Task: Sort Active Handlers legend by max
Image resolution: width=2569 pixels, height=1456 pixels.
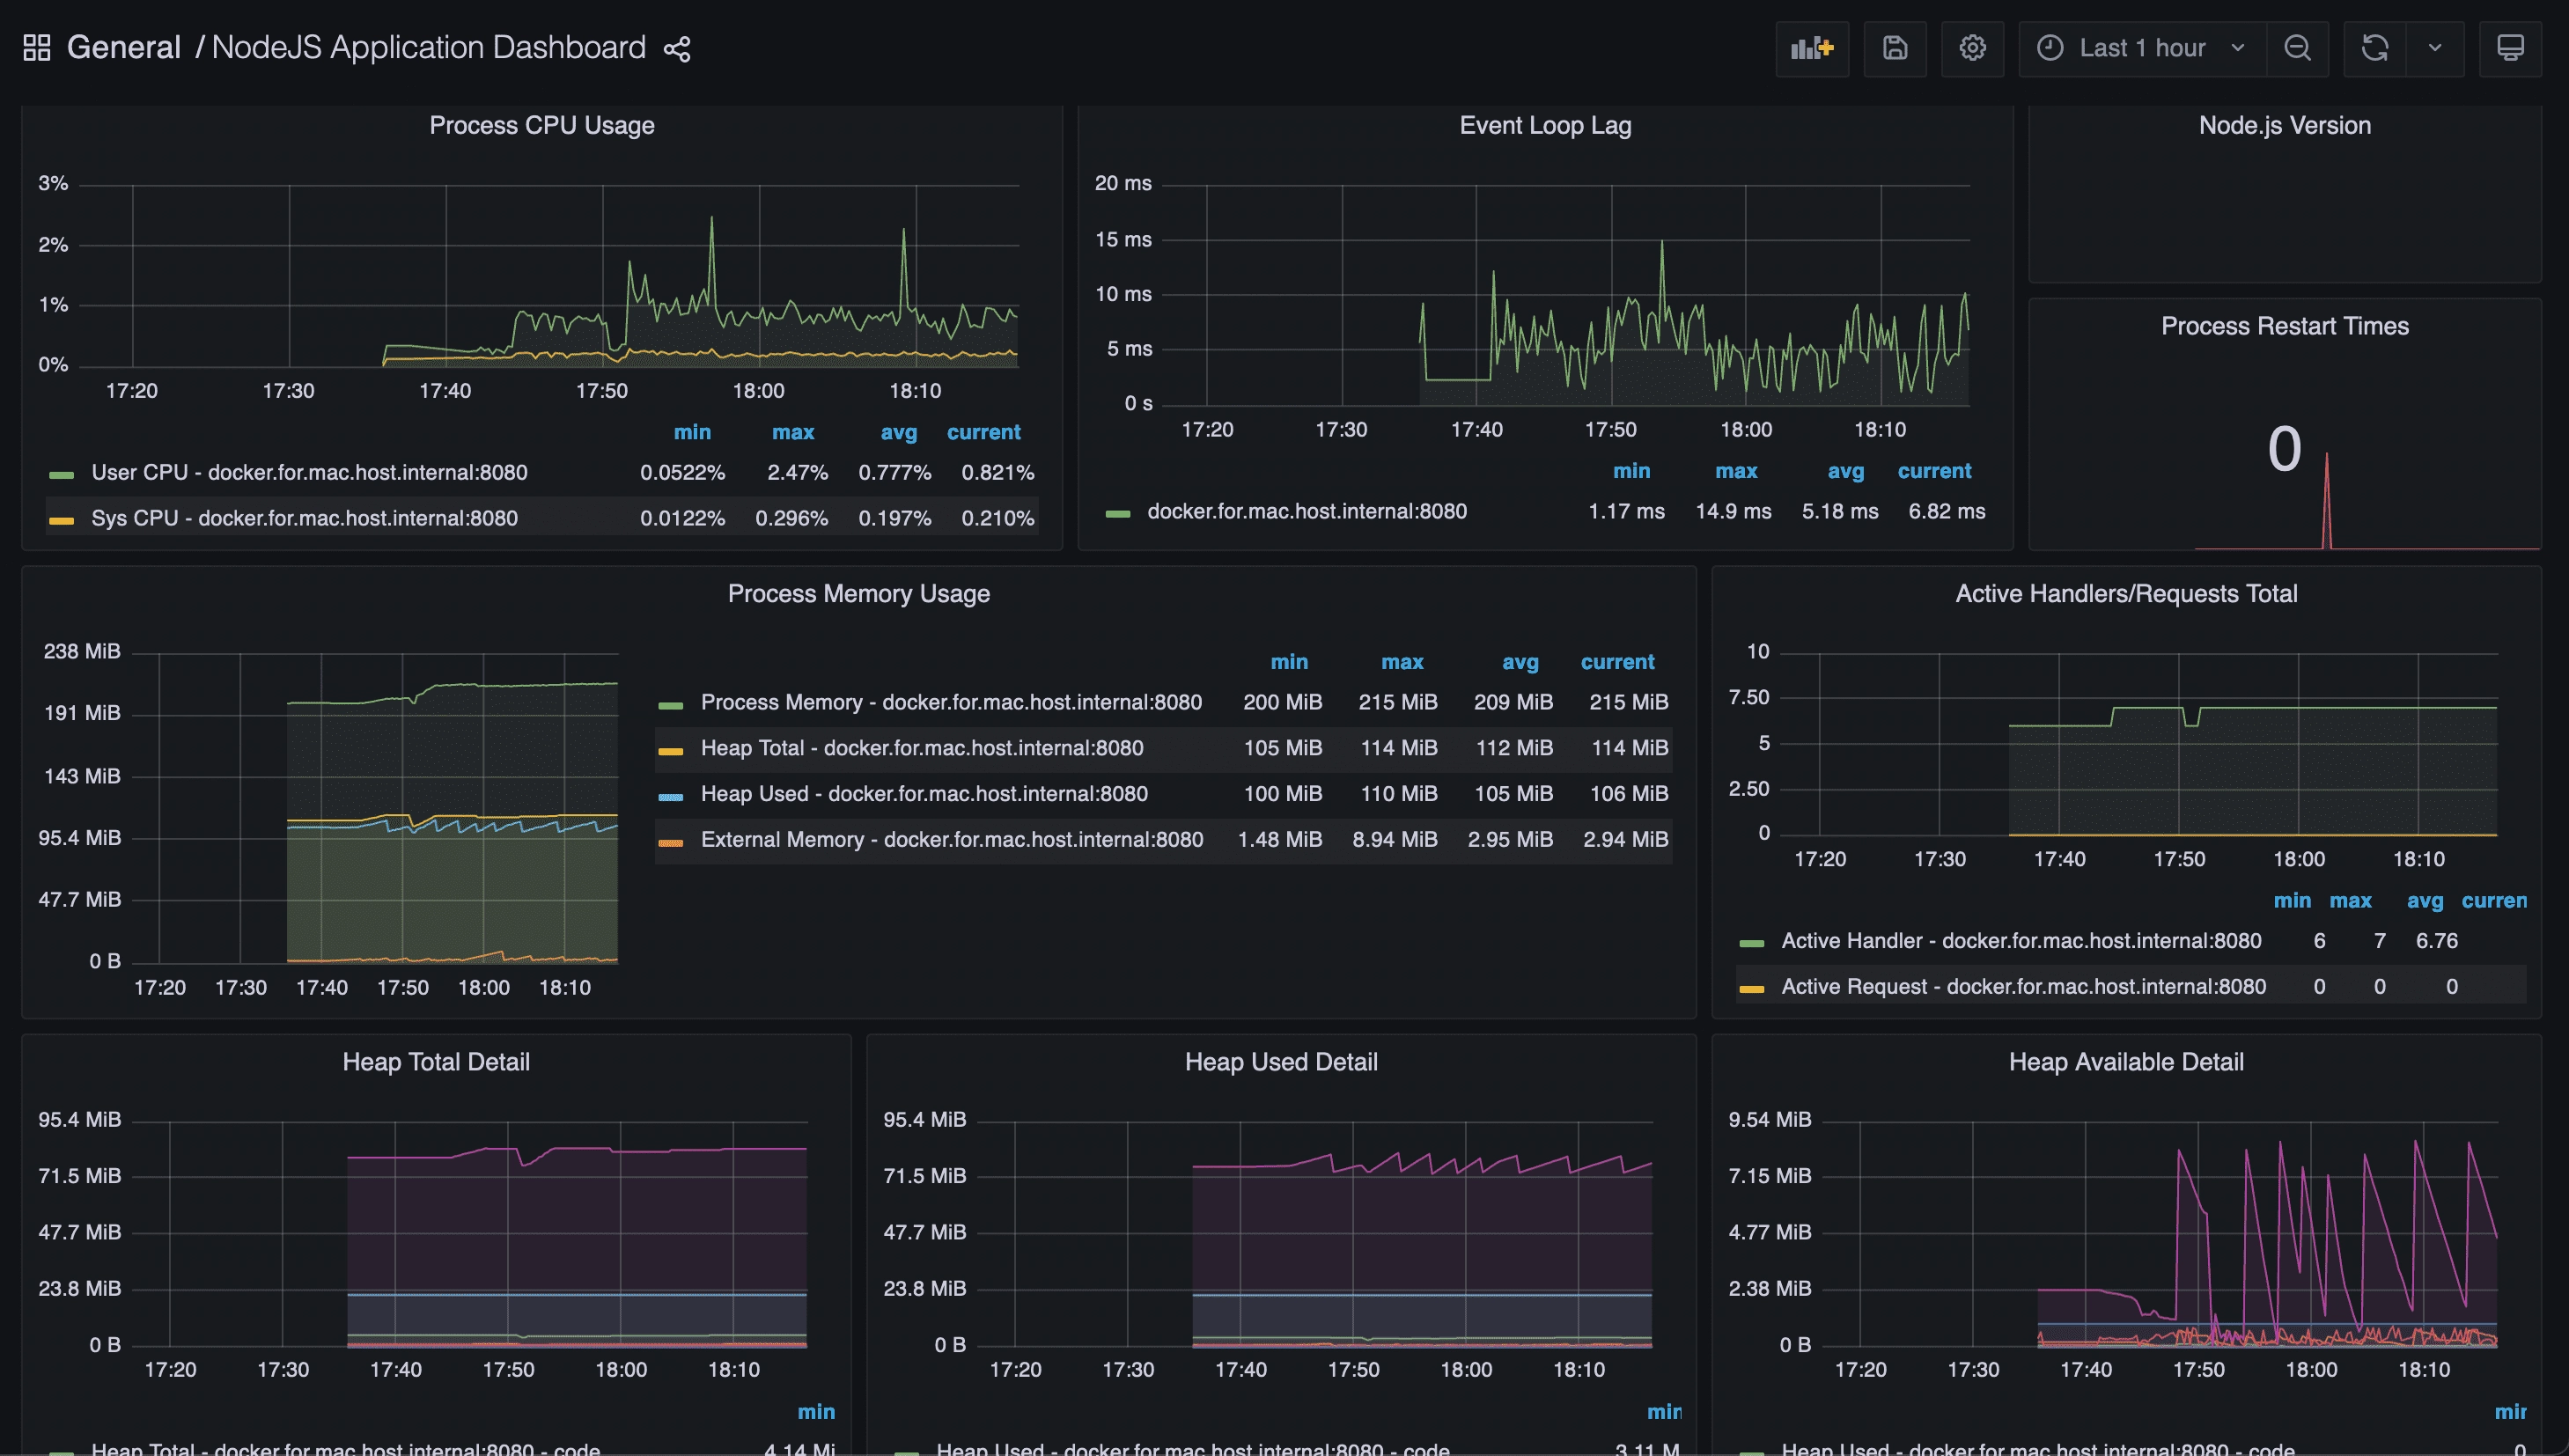Action: click(2350, 901)
